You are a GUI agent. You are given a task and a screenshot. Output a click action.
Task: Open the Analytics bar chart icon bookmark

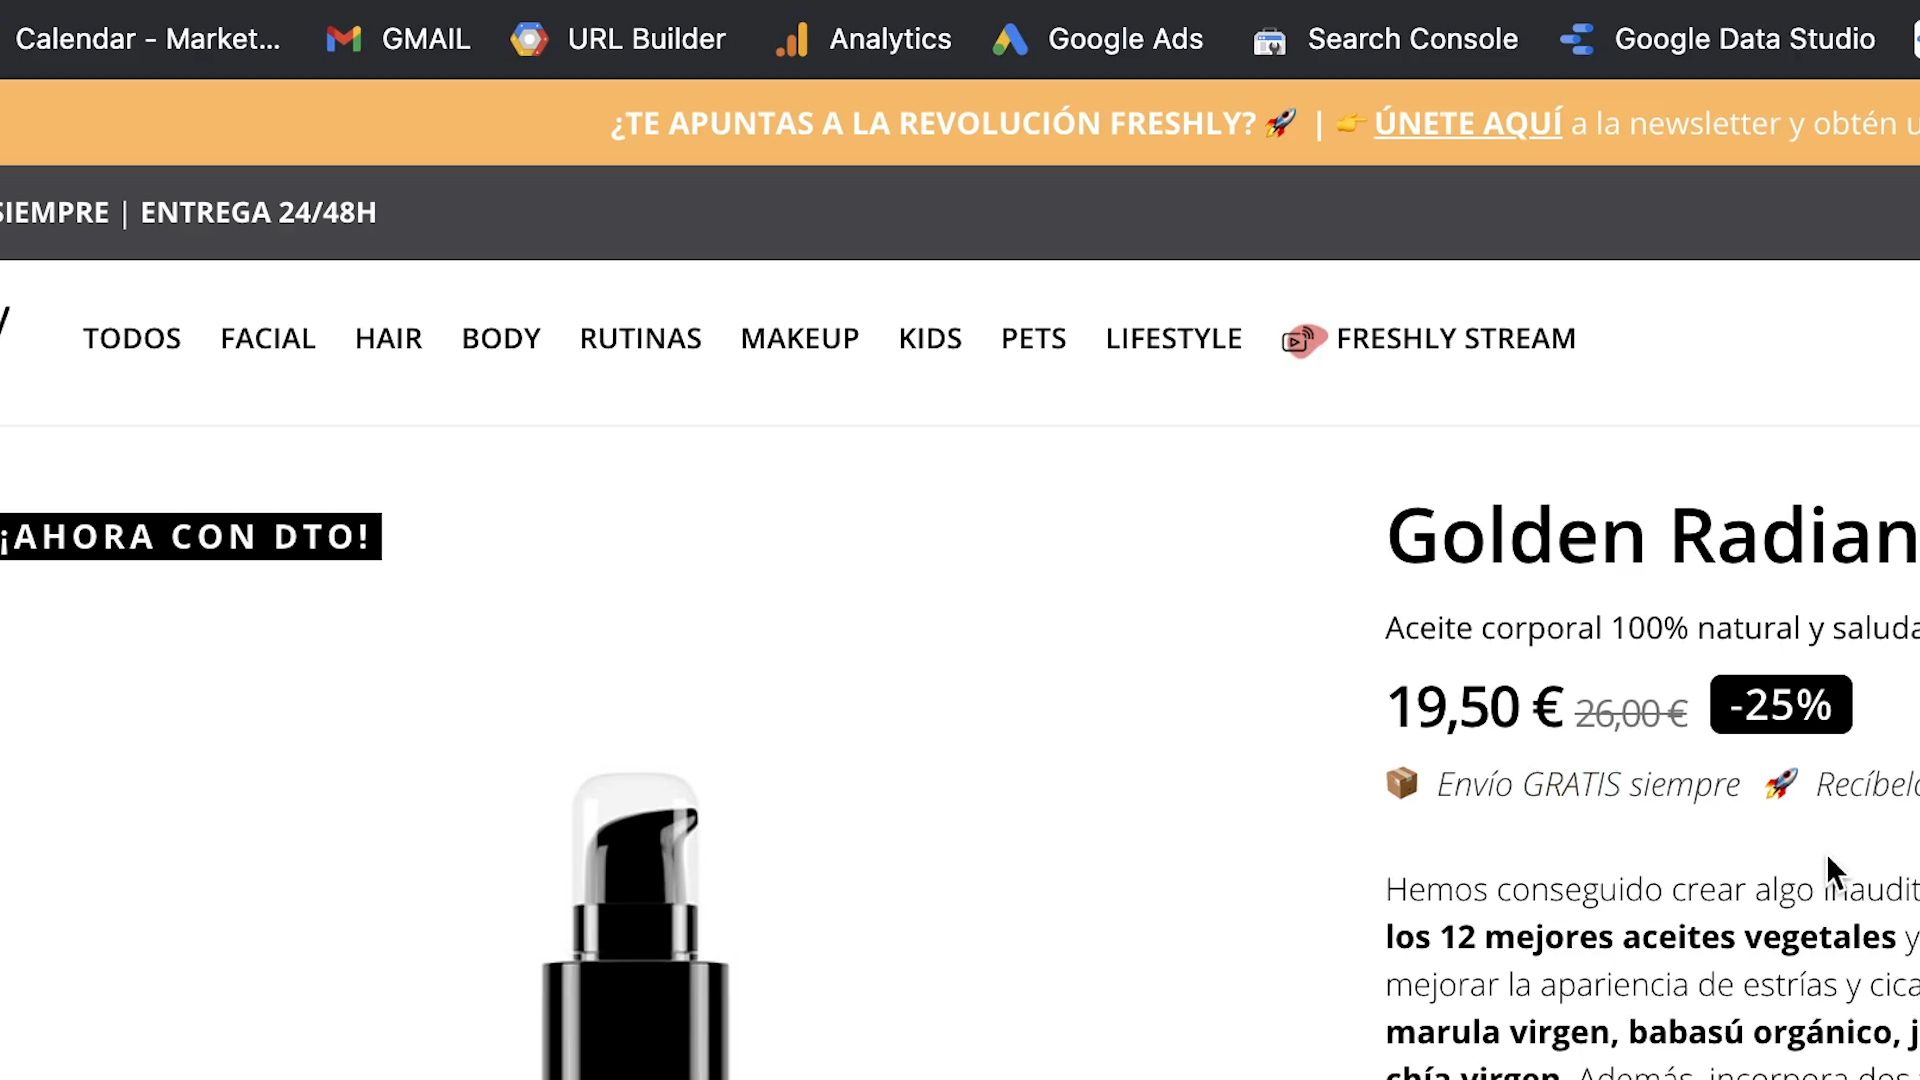[x=792, y=40]
